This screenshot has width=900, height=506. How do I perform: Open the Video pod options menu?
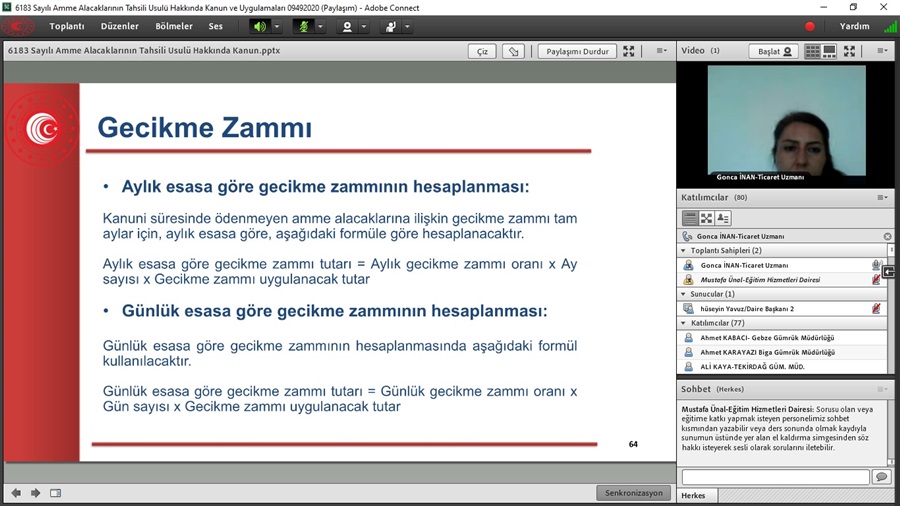882,51
